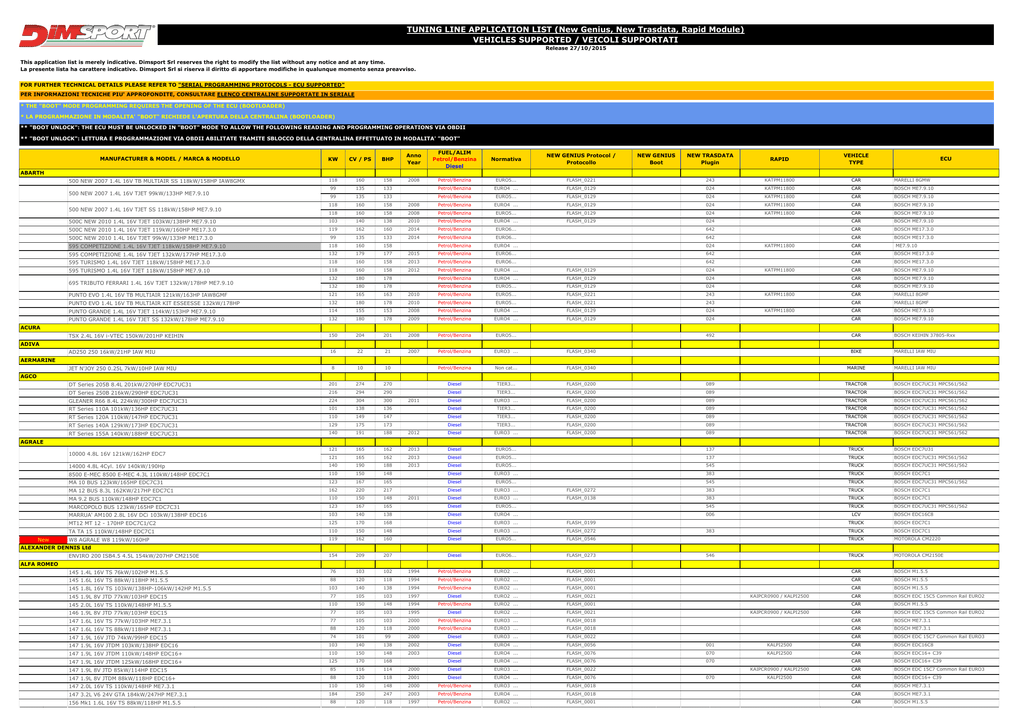The width and height of the screenshot is (1024, 724).
Task: Open the "ELENCO CENTRALINE SUPPORTATE IN SERIALE" link
Action: pyautogui.click(x=285, y=95)
